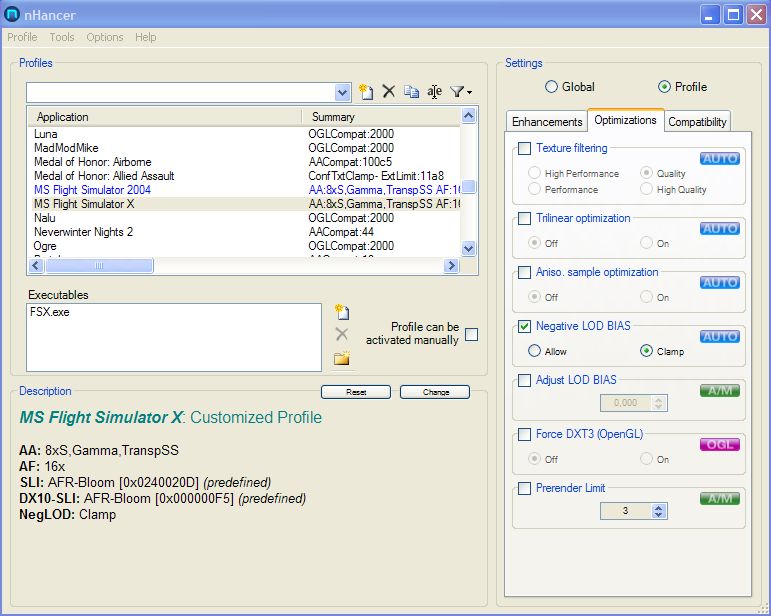Select the MS Flight Simulator X profile
This screenshot has height=616, width=771.
[244, 204]
